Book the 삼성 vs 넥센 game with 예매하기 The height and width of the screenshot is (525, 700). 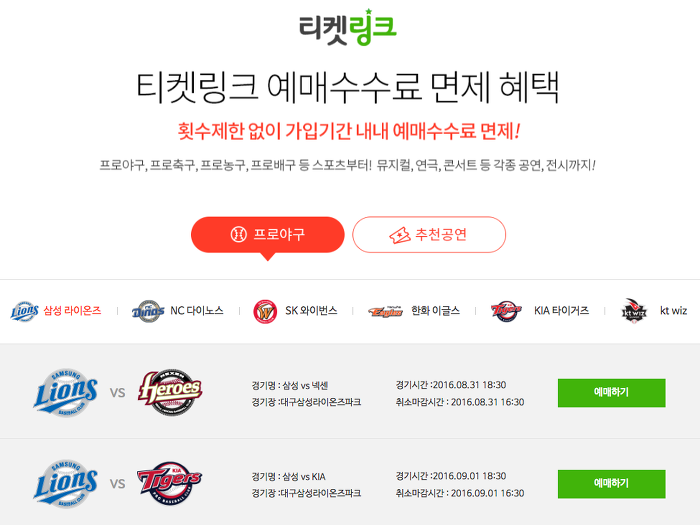tap(612, 393)
